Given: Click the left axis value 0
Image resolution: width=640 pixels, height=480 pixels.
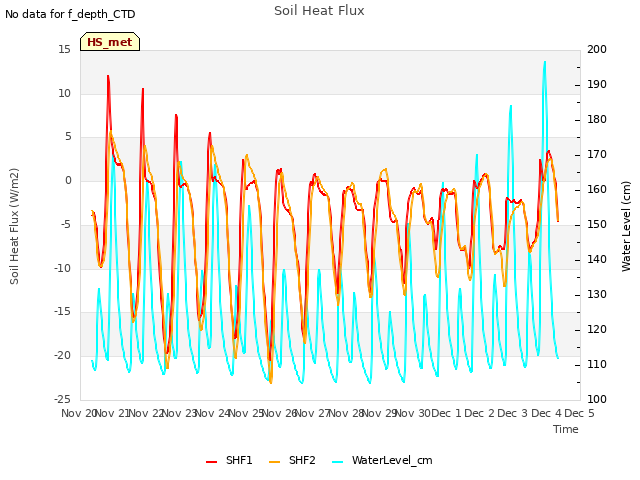Looking at the screenshot, I should click(x=68, y=180).
